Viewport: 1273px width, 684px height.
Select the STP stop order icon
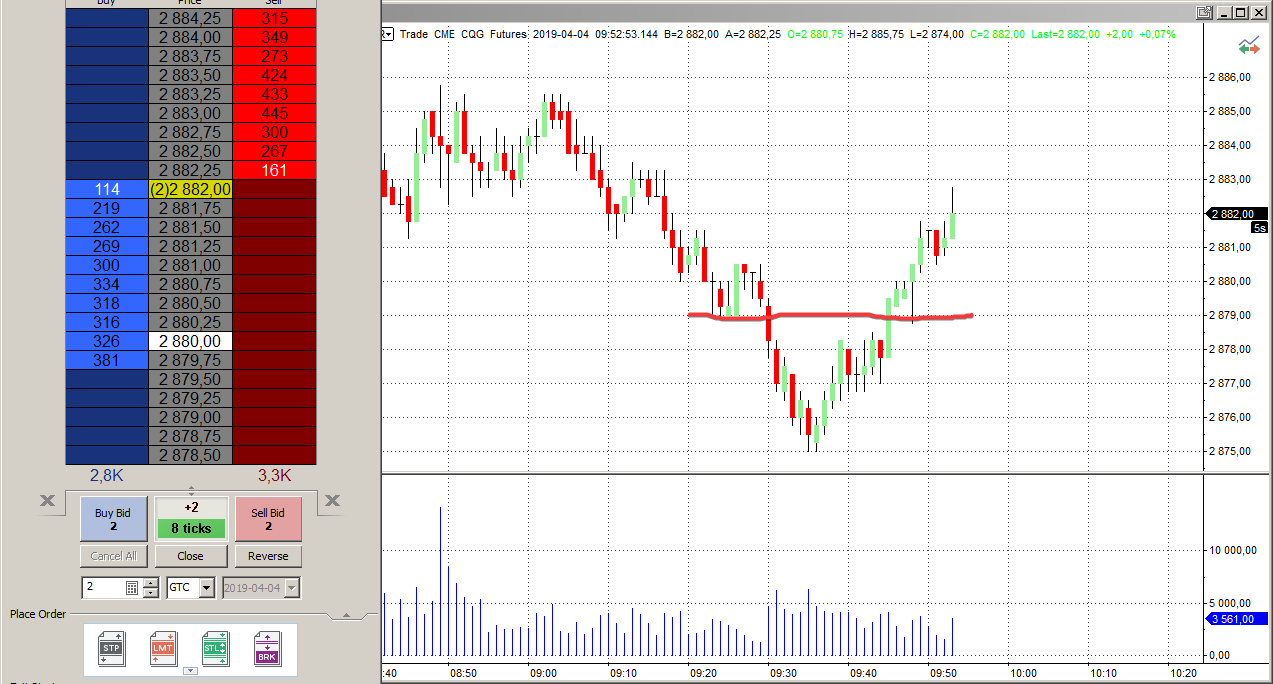coord(111,648)
